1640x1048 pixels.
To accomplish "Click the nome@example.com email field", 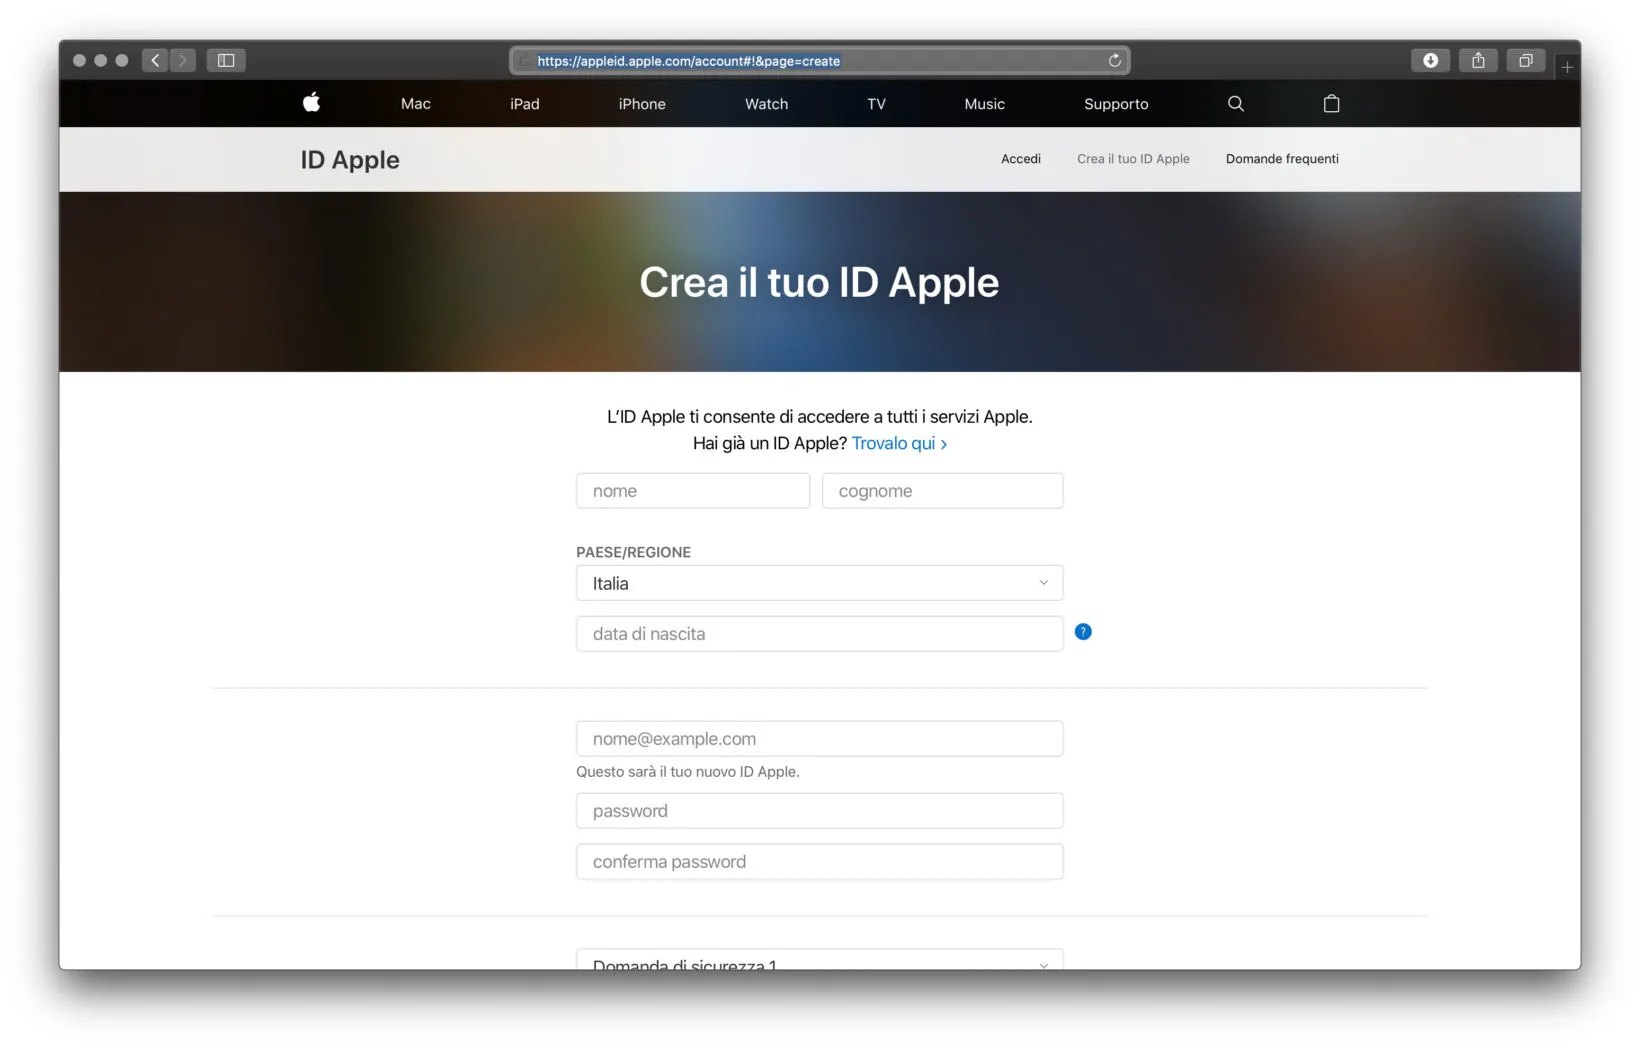I will pyautogui.click(x=819, y=738).
